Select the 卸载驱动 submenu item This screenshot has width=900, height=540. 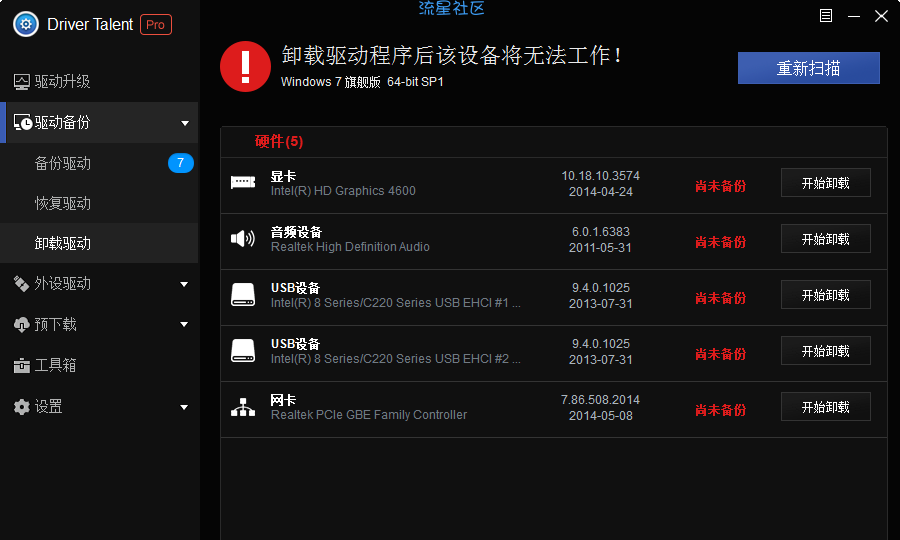(99, 243)
